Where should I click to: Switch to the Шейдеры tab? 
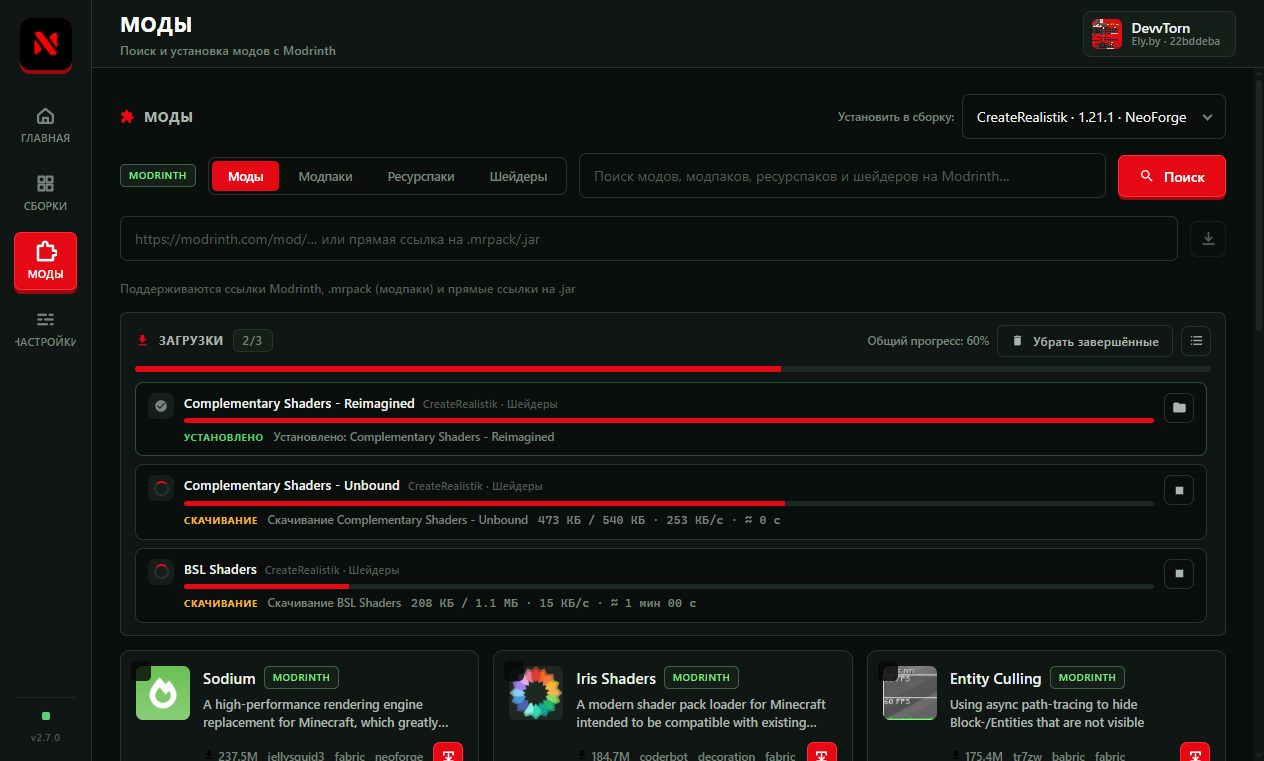pyautogui.click(x=518, y=176)
